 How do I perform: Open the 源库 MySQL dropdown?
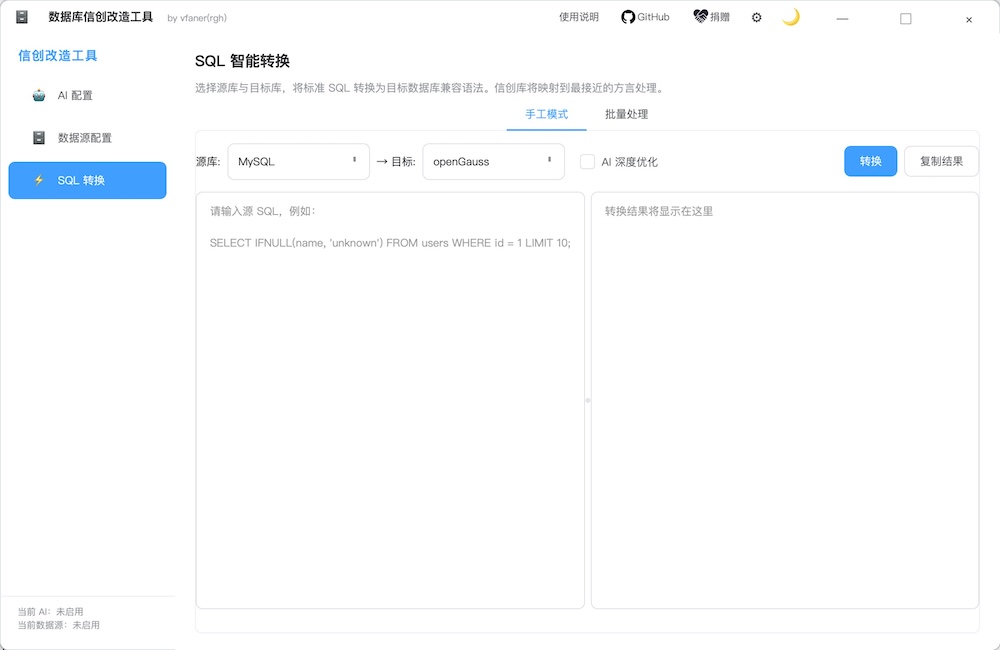tap(298, 162)
